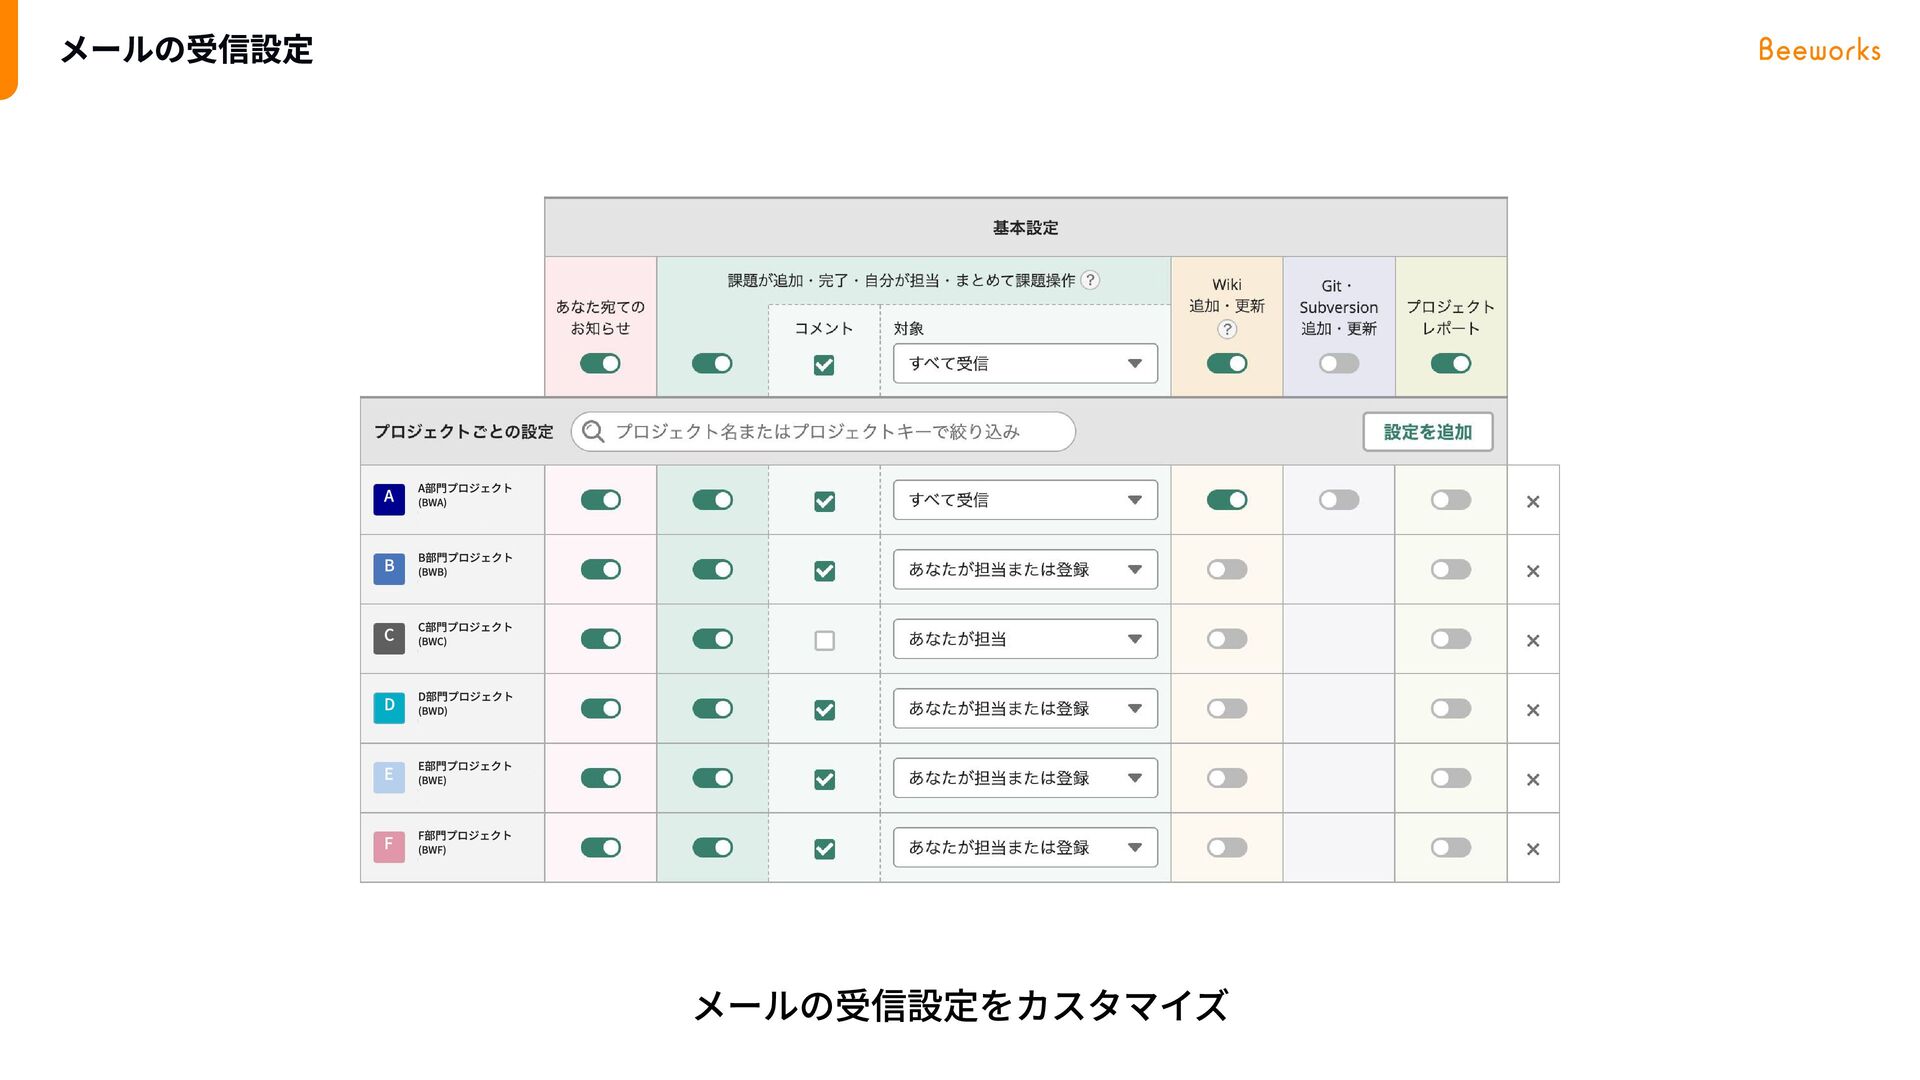
Task: Click help icon next to 課題が追加 header
Action: coord(1091,280)
